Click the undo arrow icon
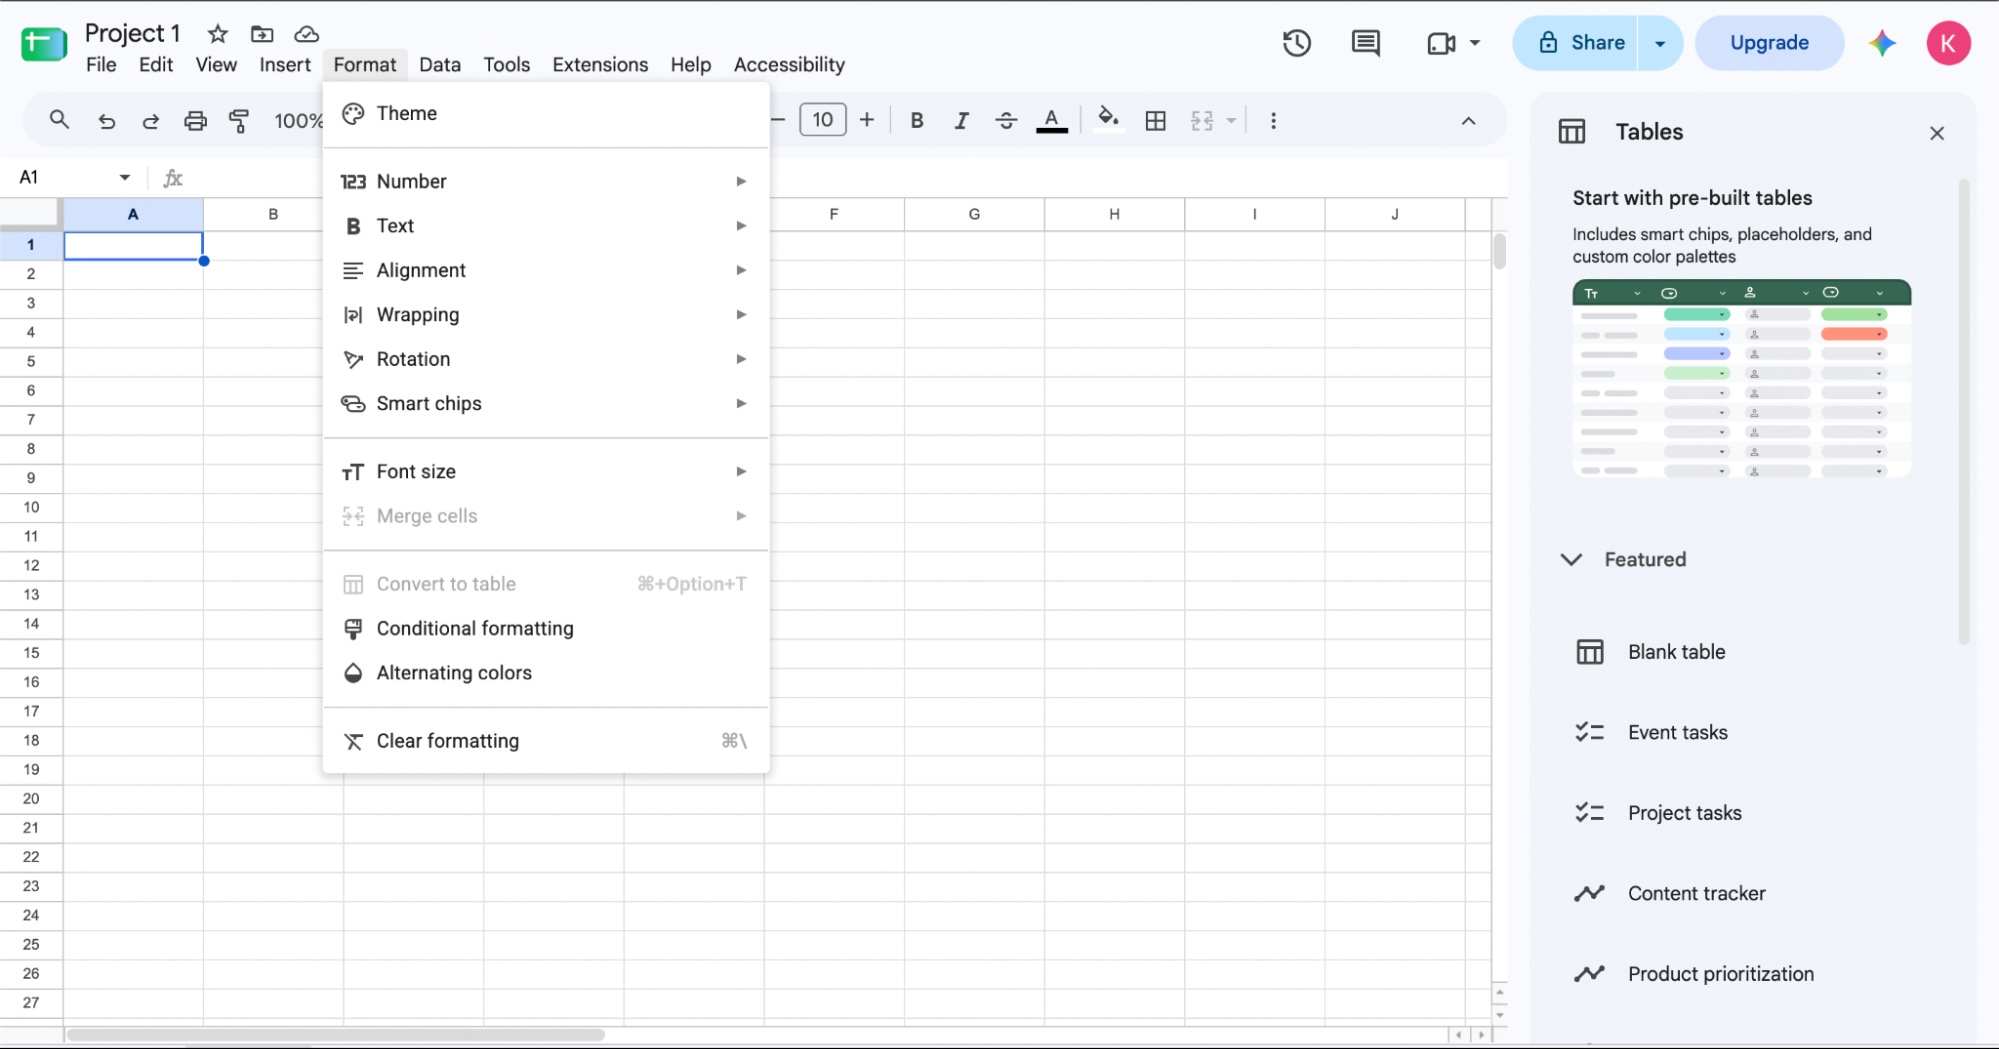The width and height of the screenshot is (1999, 1049). point(106,121)
